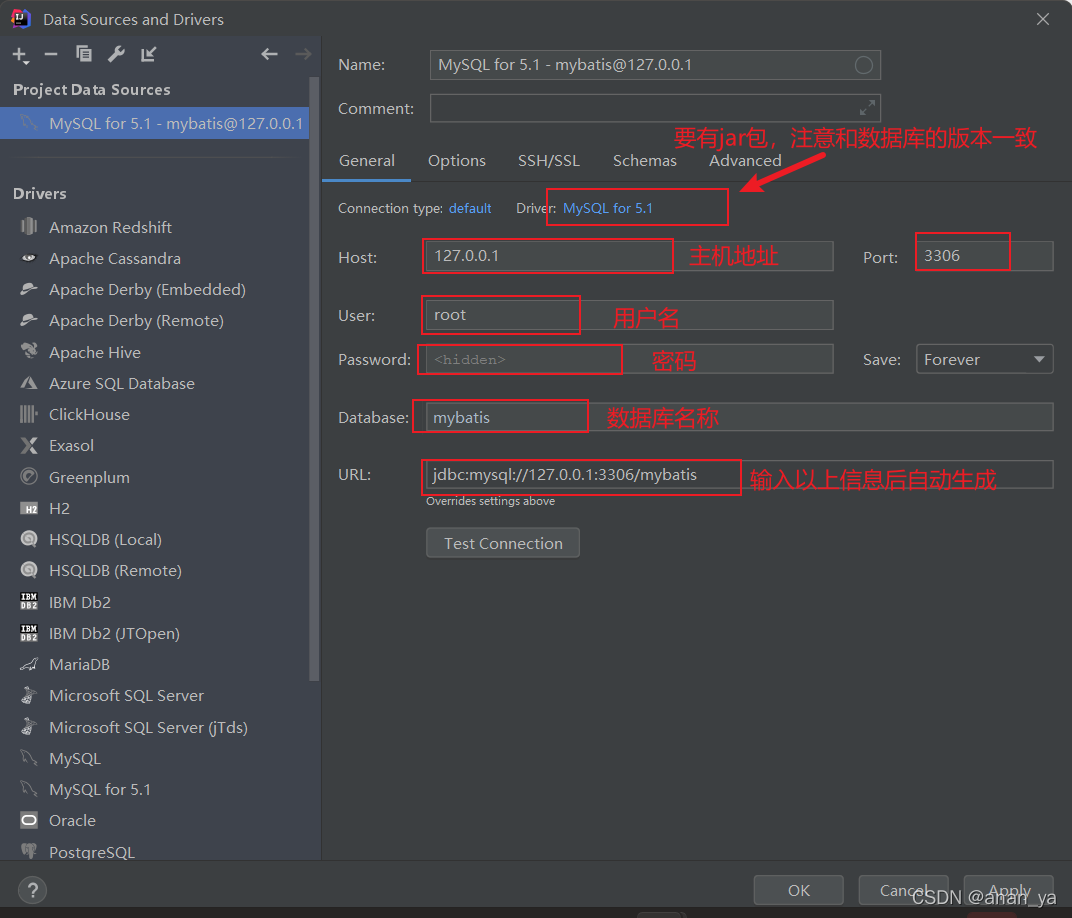The image size is (1072, 918).
Task: Remove selected data source with minus icon
Action: tap(51, 54)
